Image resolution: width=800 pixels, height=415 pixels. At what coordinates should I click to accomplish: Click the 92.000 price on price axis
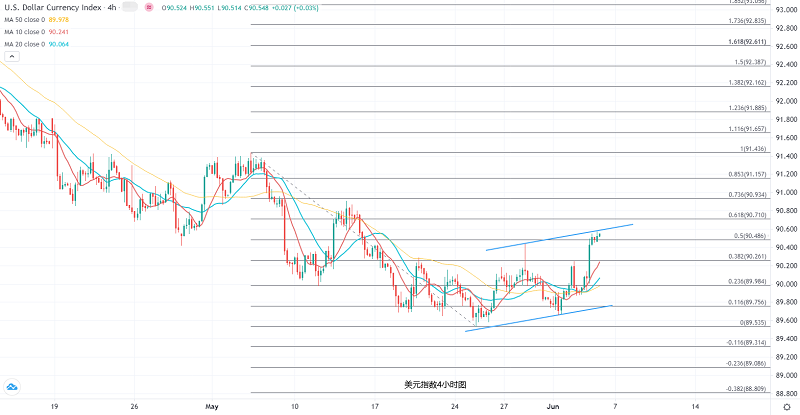pyautogui.click(x=783, y=101)
